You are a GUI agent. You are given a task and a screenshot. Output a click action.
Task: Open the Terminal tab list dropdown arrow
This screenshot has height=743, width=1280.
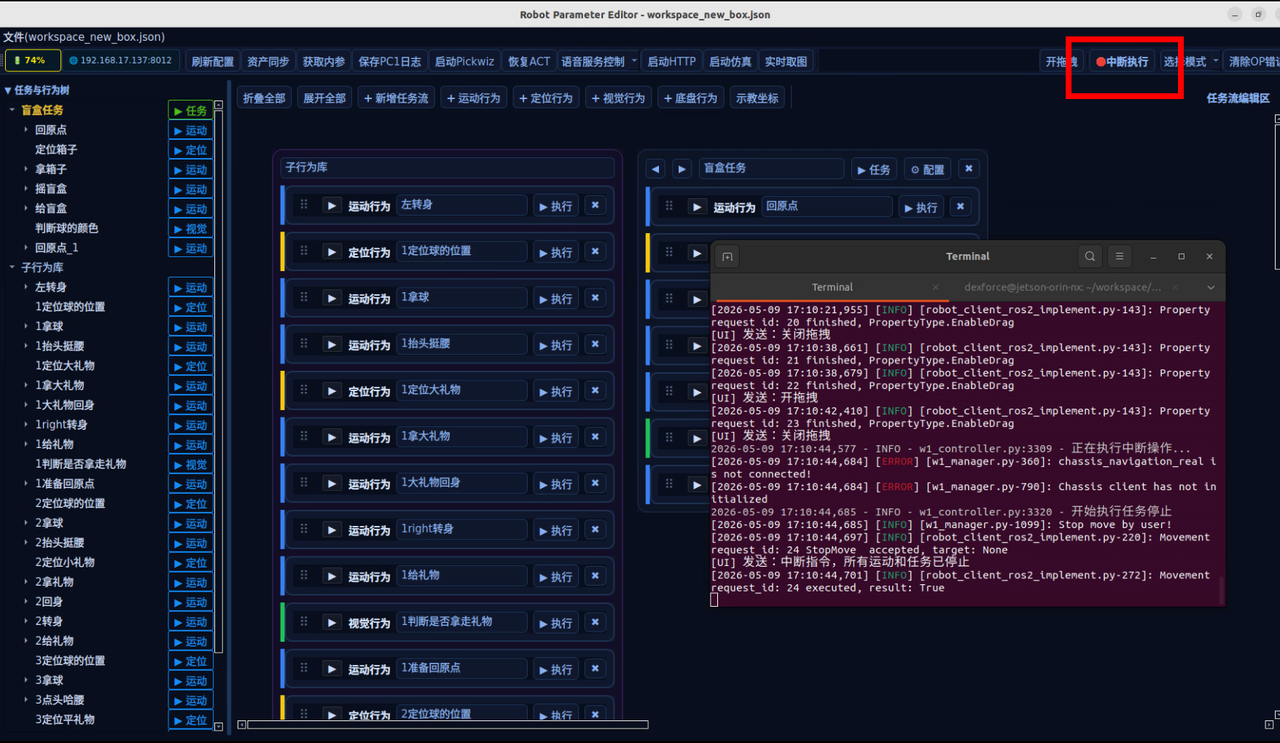pos(1210,287)
